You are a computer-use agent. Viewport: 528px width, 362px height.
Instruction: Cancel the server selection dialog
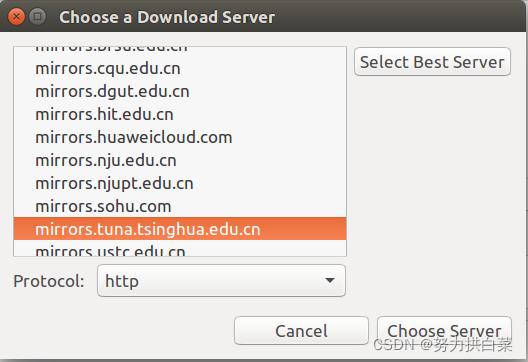click(x=301, y=331)
